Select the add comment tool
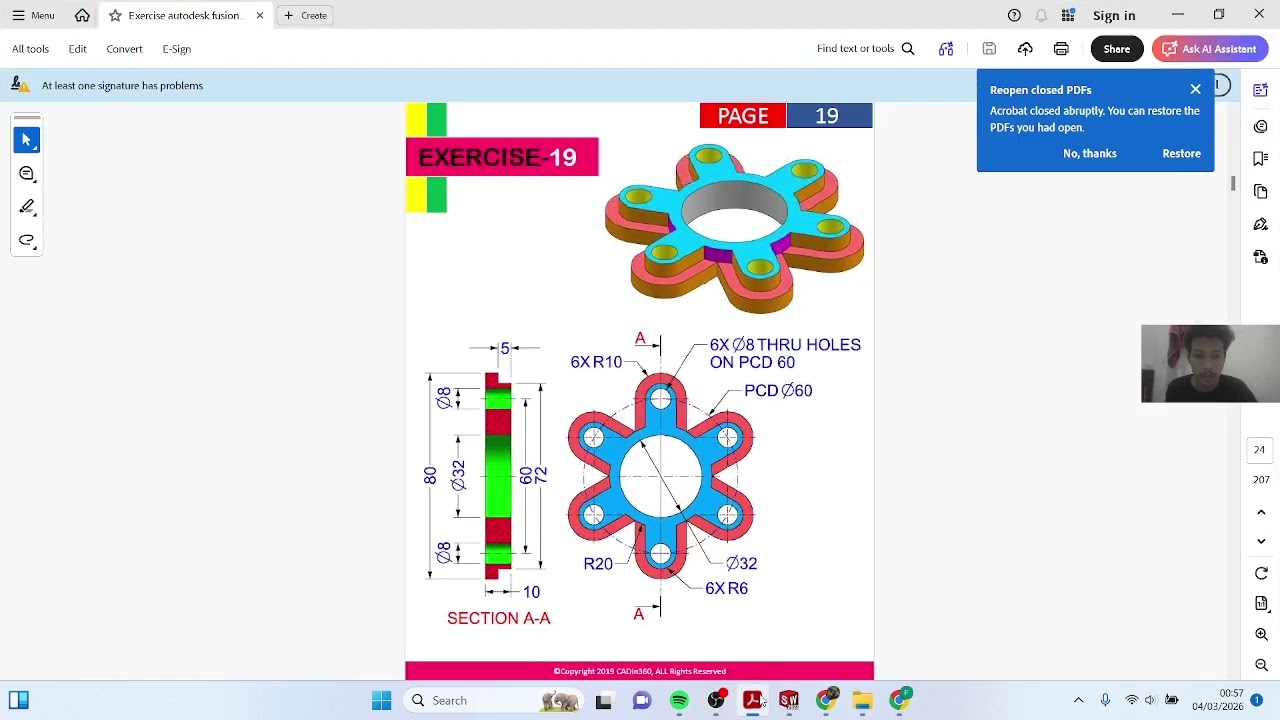 (27, 174)
